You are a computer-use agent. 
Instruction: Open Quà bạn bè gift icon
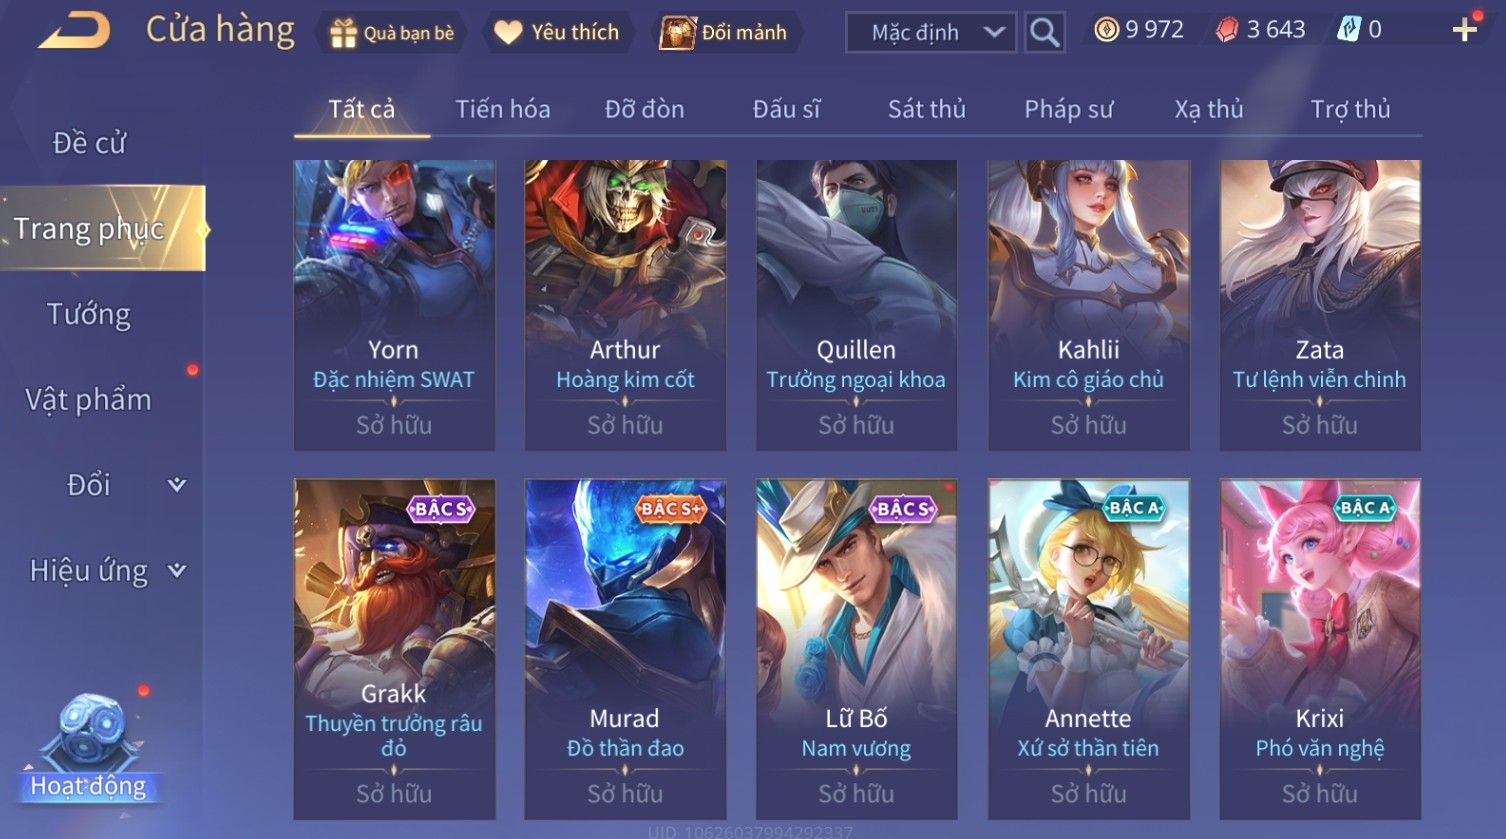(x=343, y=33)
